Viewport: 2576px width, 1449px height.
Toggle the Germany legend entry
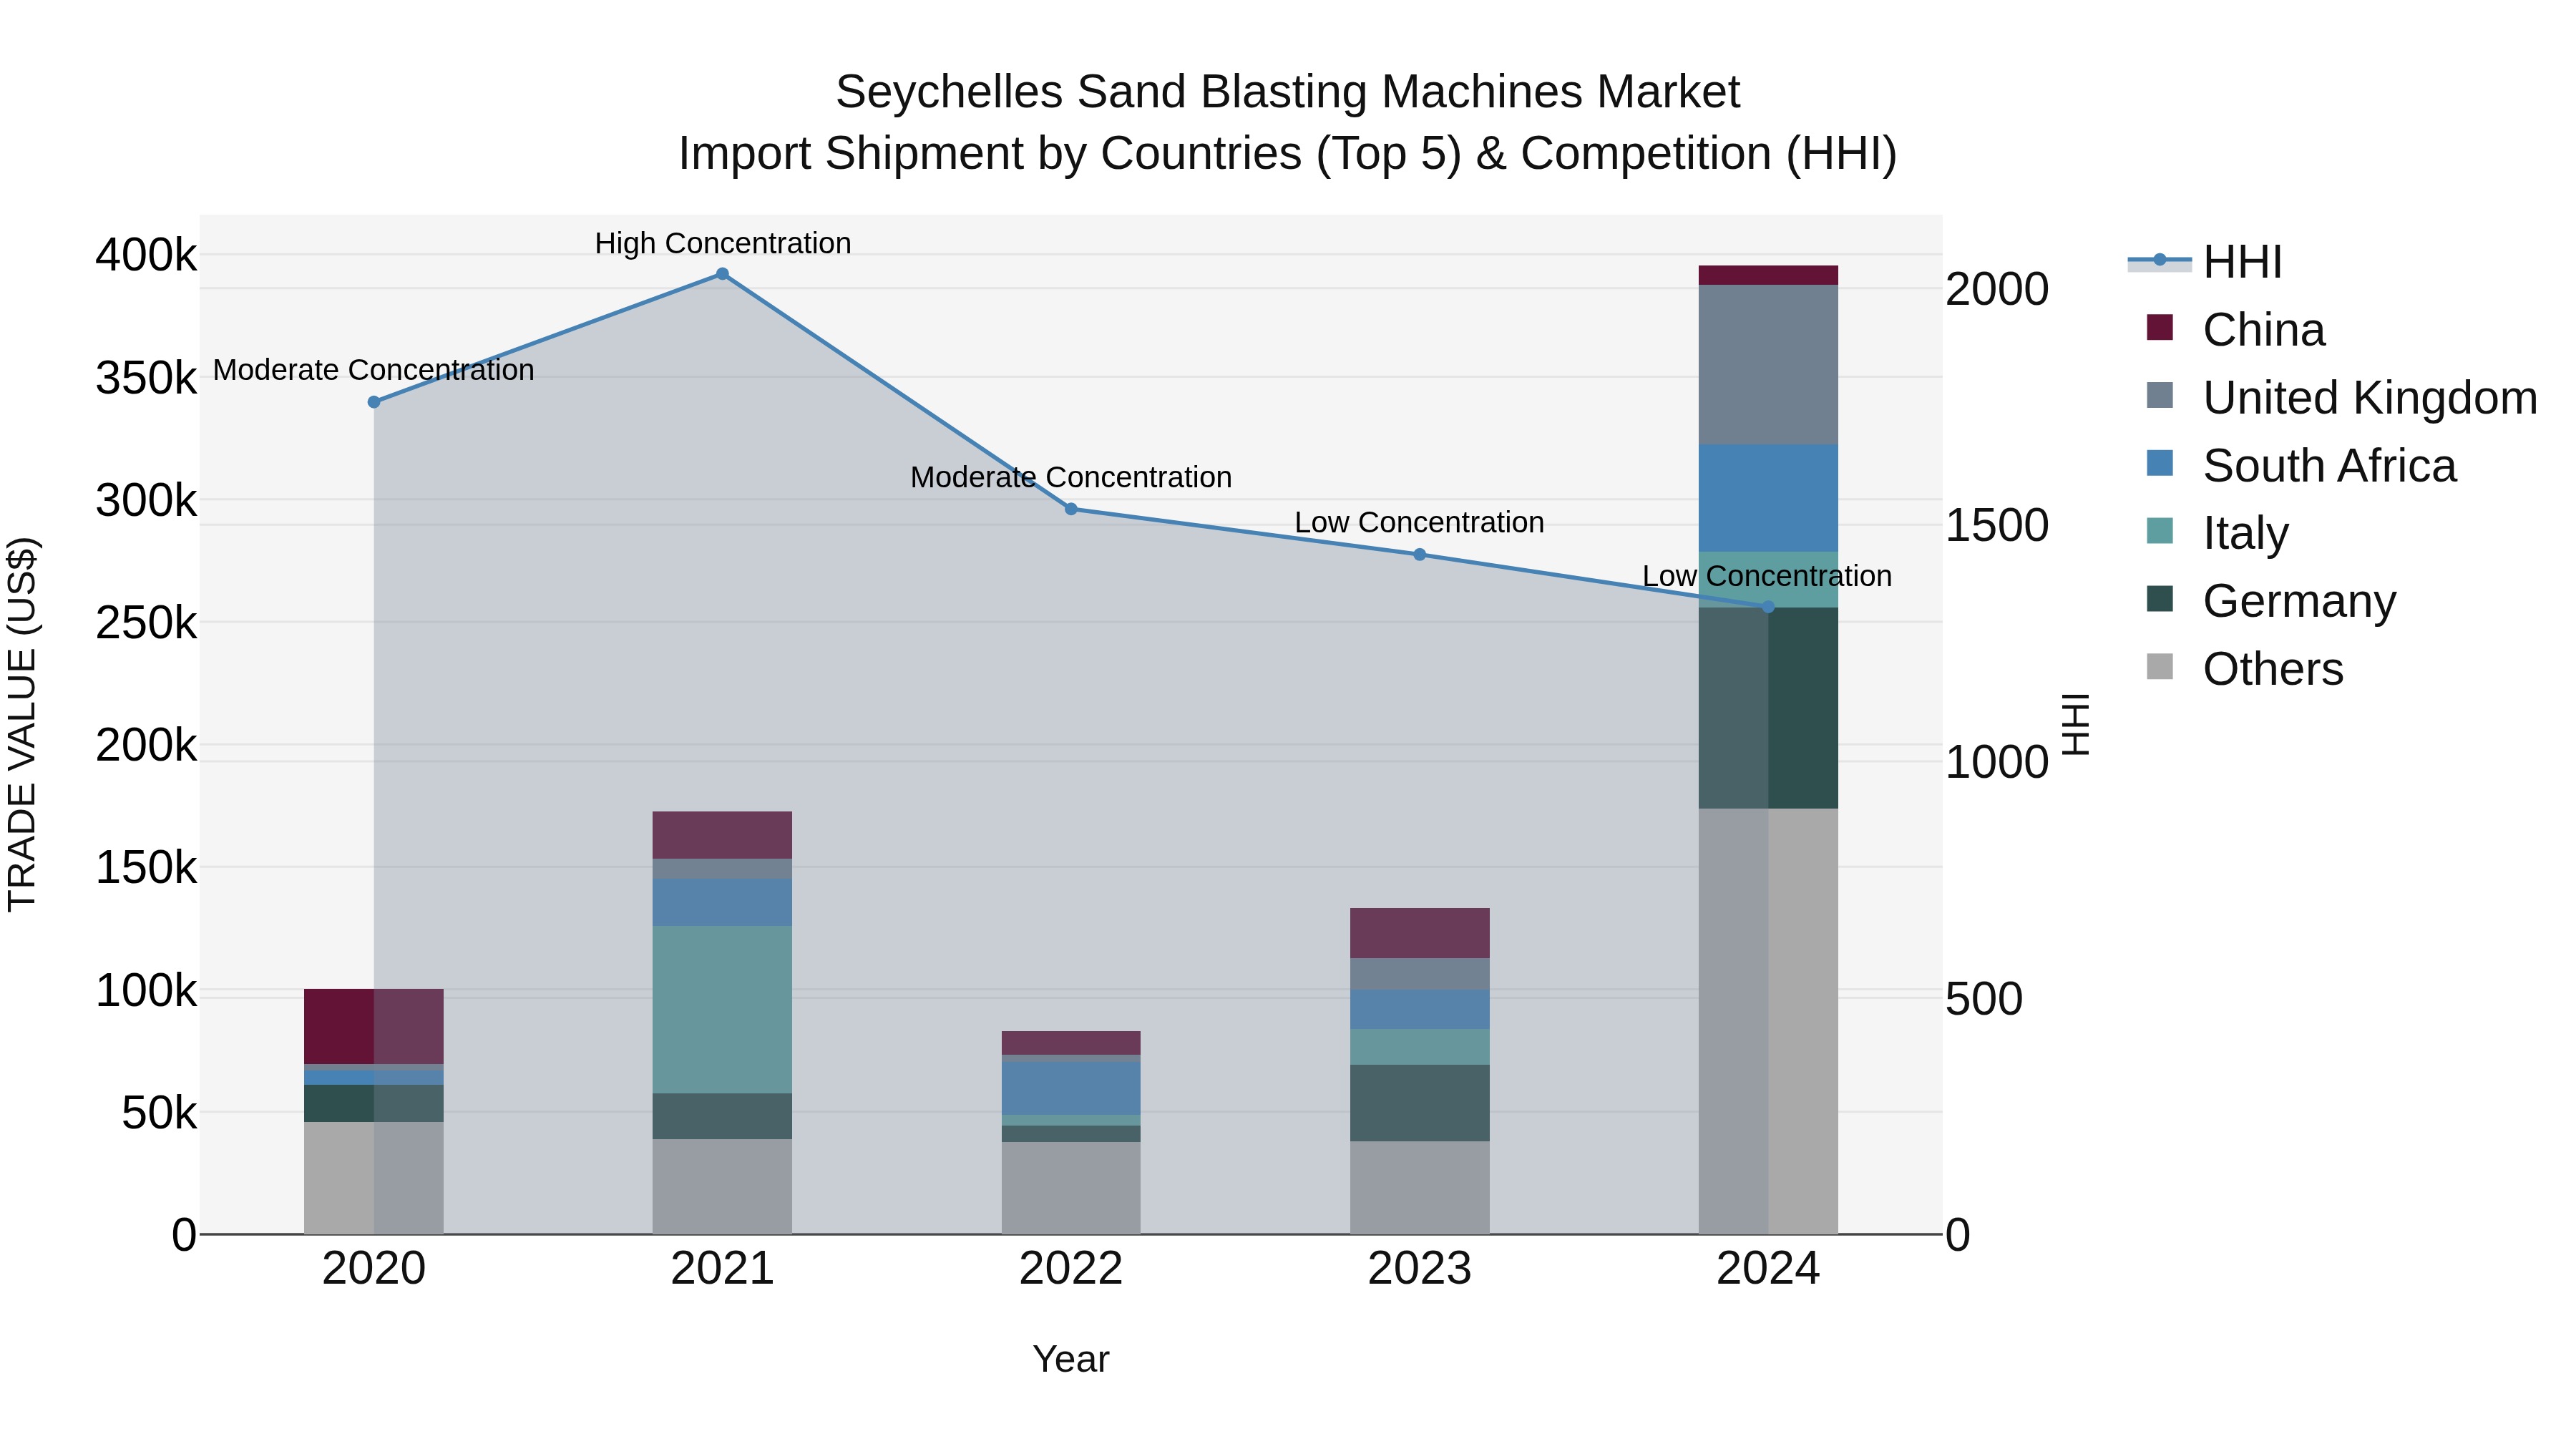coord(2271,601)
